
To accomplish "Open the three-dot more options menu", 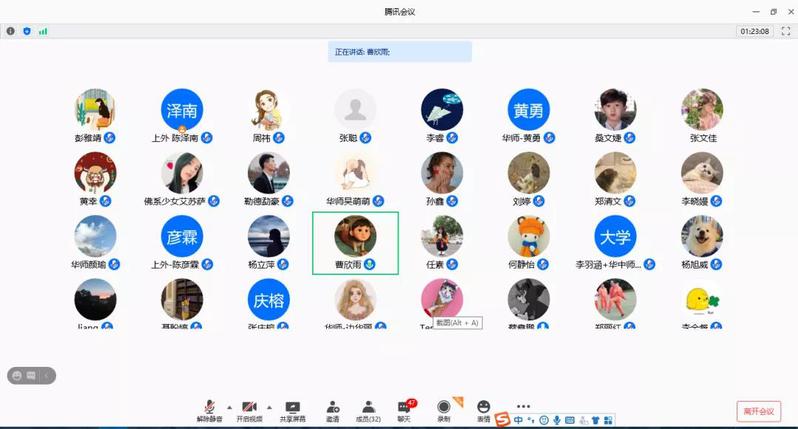I will (x=523, y=407).
